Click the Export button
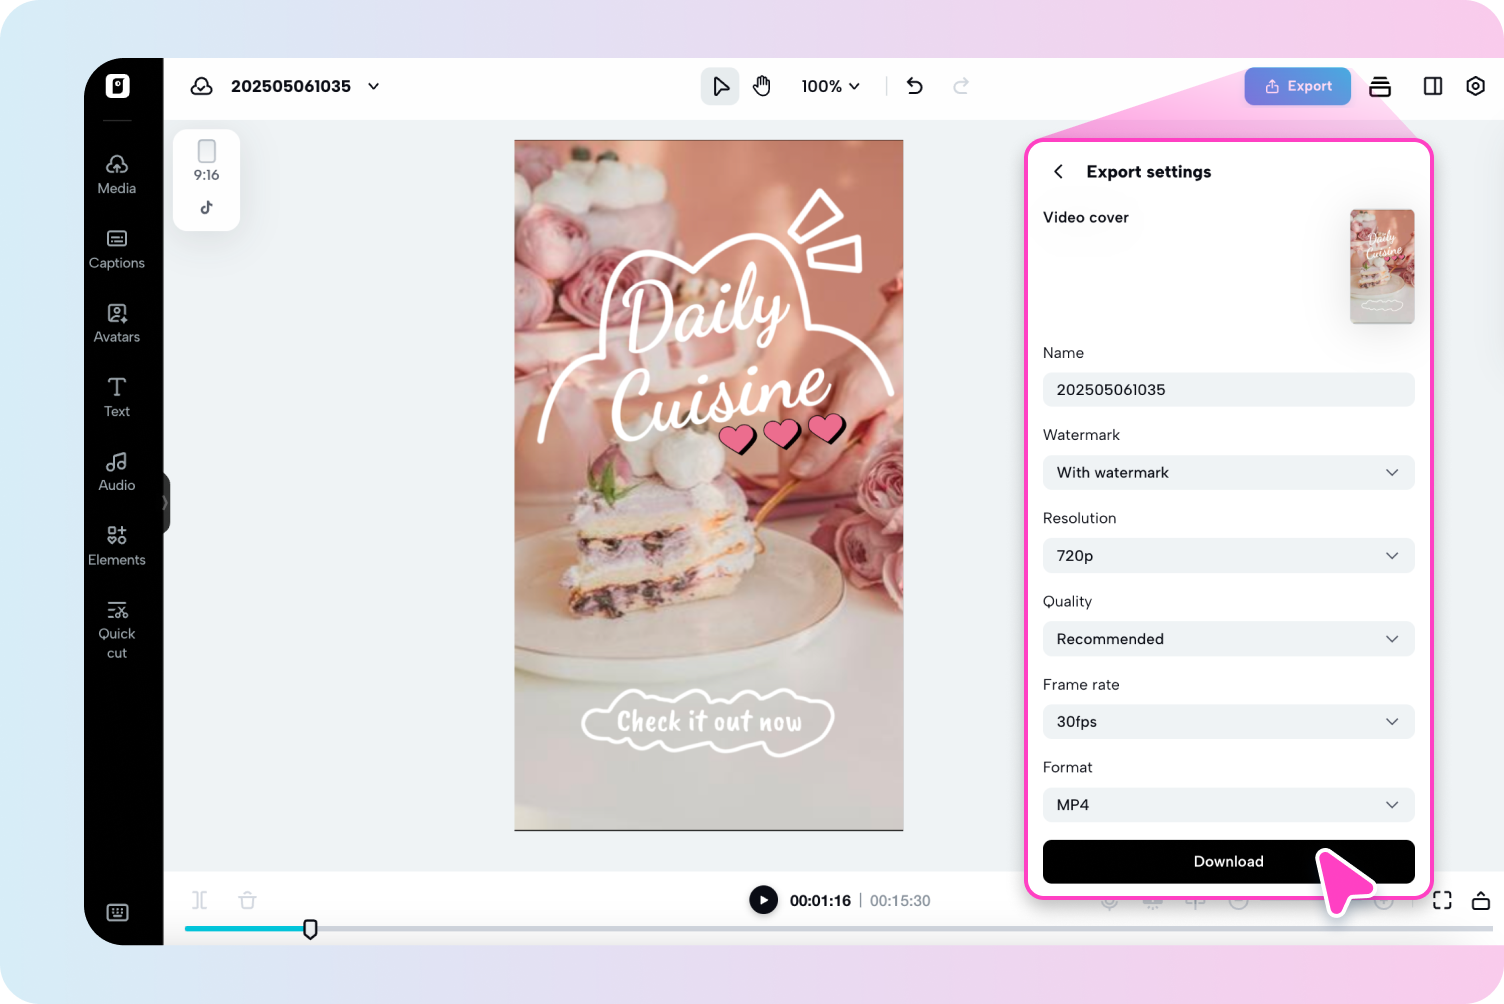Screen dimensions: 1504x1004 (1298, 86)
